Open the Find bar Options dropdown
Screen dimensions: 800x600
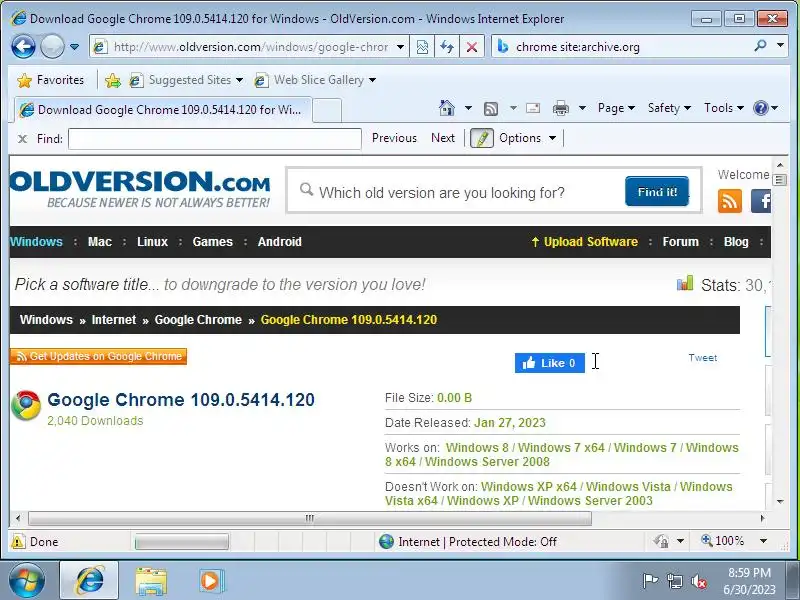527,138
